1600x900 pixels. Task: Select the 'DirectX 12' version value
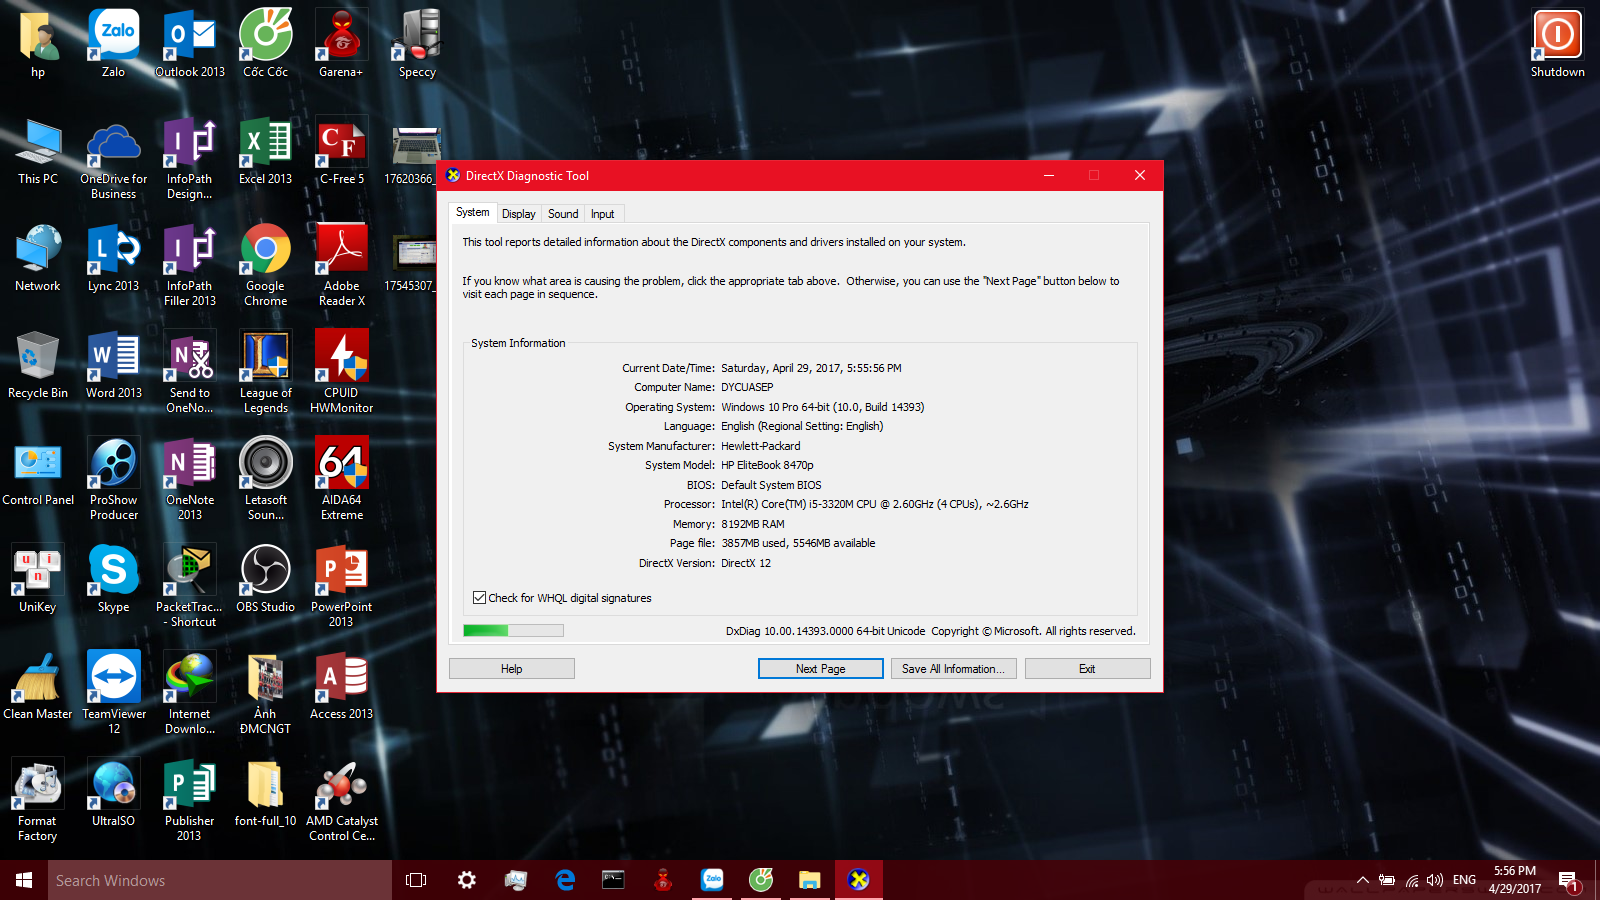[x=746, y=563]
